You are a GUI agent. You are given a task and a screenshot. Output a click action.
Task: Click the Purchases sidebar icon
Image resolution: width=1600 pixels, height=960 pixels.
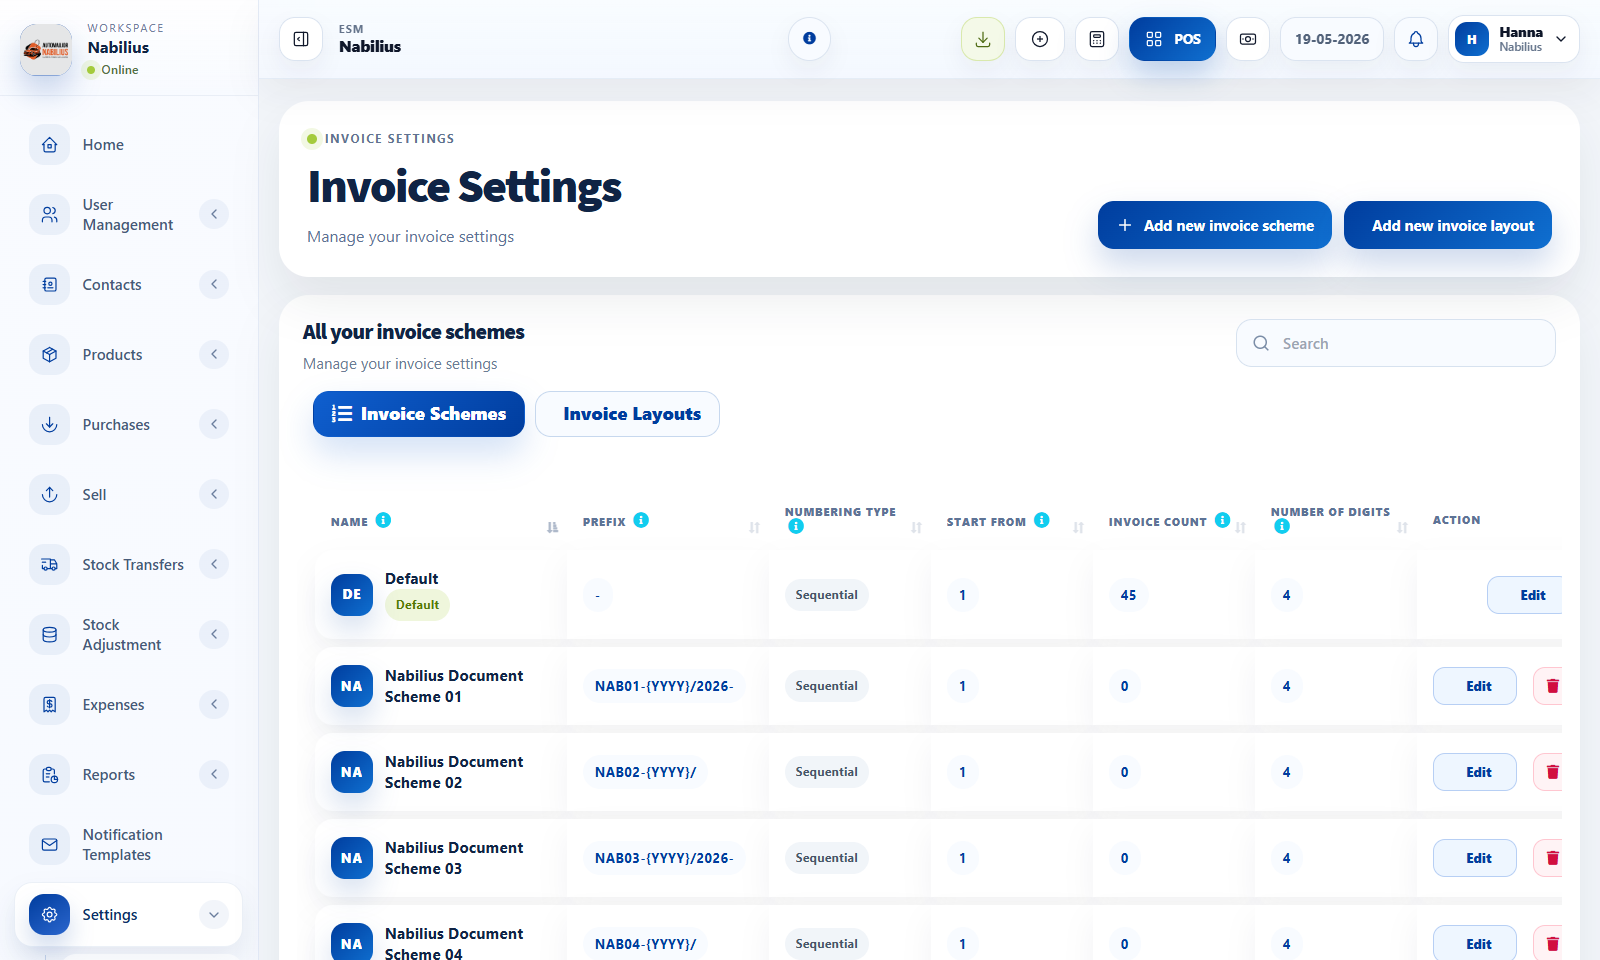(50, 424)
